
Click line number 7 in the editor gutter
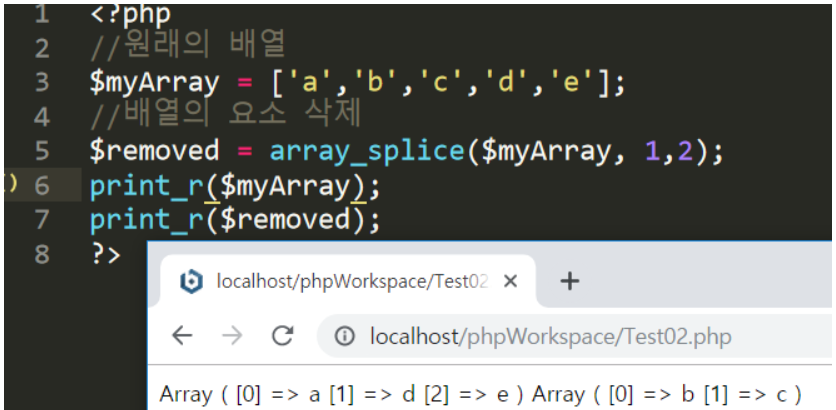[x=42, y=220]
